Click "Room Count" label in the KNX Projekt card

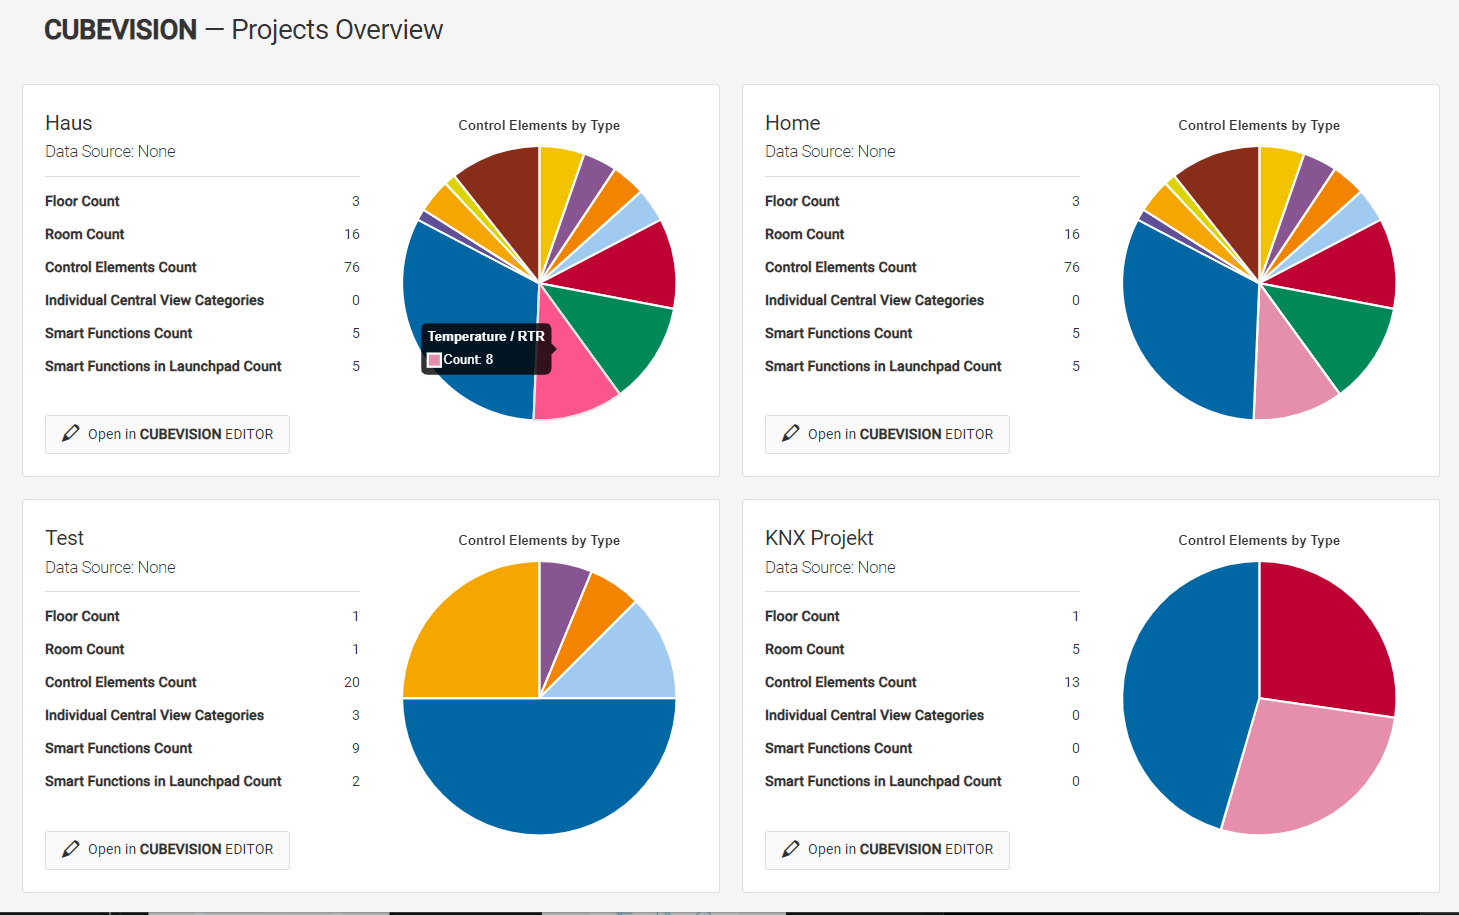(x=805, y=649)
